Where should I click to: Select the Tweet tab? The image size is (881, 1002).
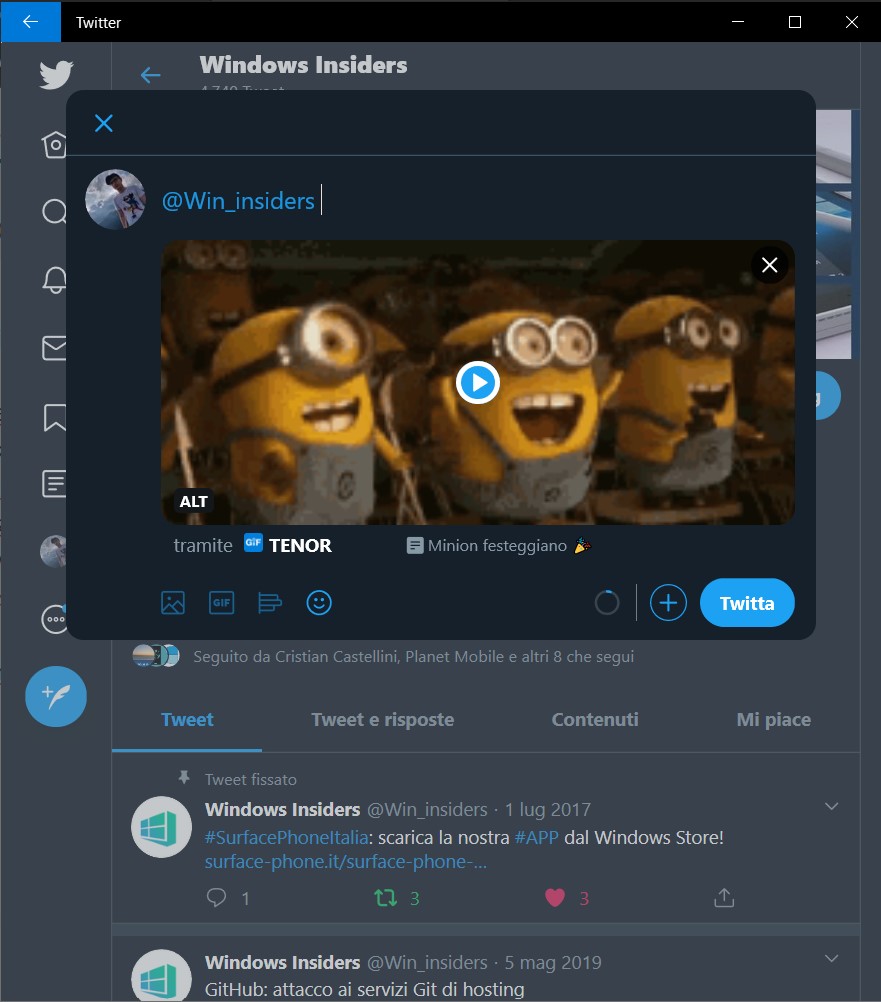pyautogui.click(x=187, y=720)
